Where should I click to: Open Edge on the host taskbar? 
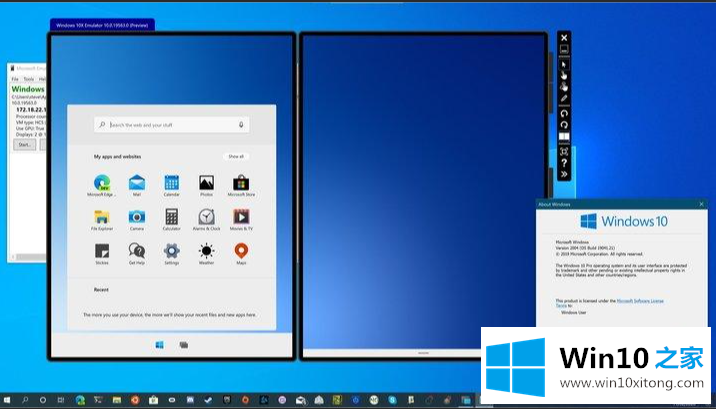click(x=80, y=400)
